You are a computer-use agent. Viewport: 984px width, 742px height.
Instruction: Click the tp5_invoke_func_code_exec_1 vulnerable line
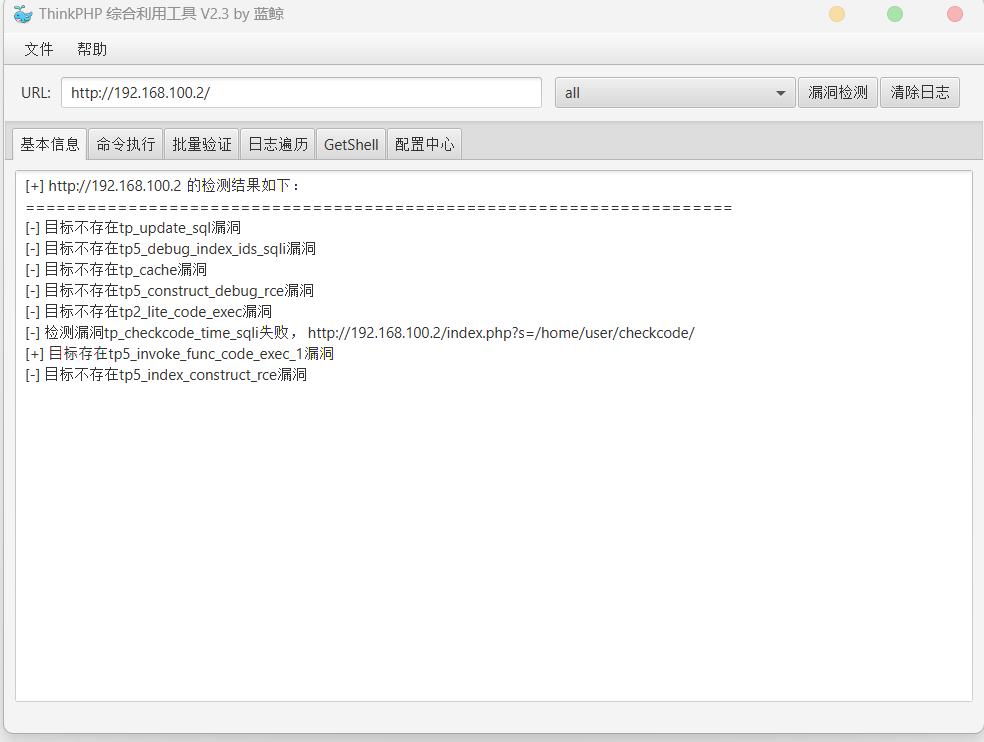[179, 354]
